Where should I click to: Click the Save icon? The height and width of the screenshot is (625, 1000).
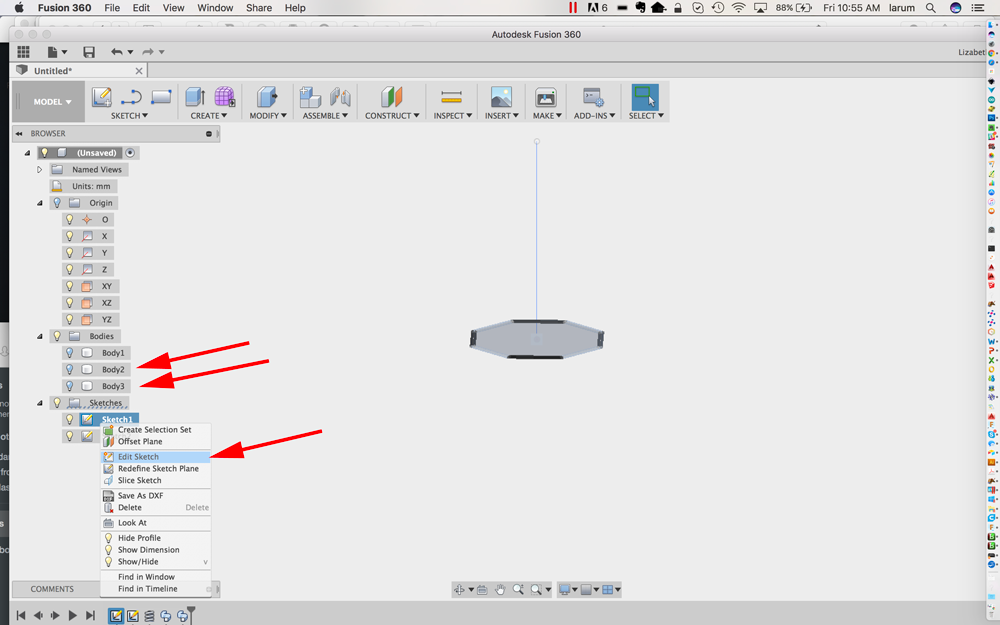coord(89,52)
